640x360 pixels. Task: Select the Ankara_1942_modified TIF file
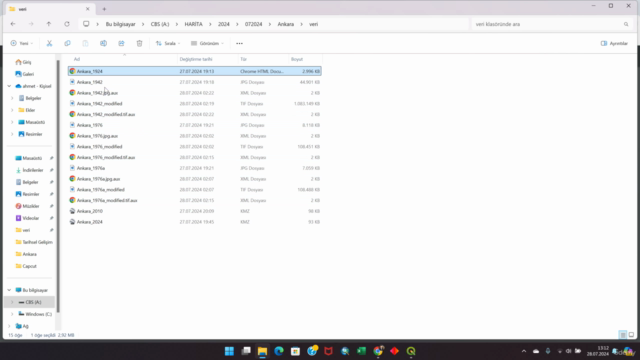(195, 104)
